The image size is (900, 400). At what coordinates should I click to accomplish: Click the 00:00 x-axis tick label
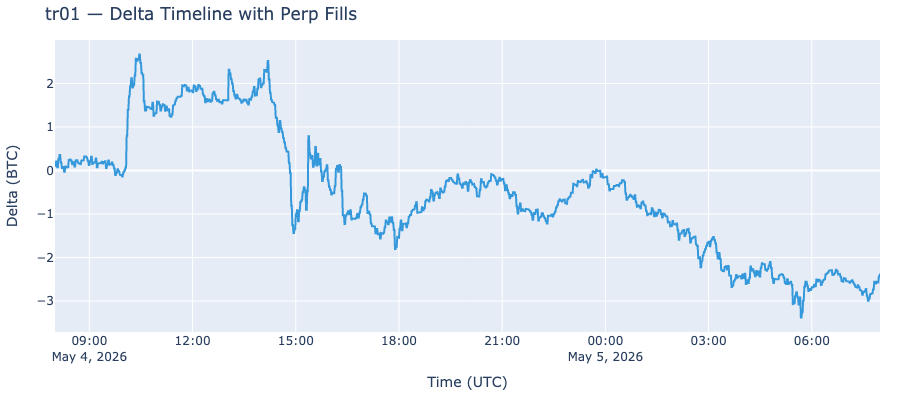[605, 341]
